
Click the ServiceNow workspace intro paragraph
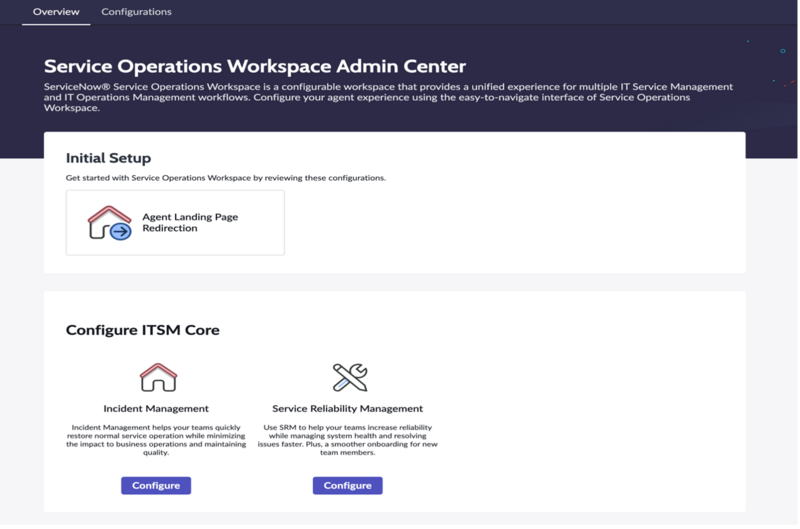coord(388,97)
